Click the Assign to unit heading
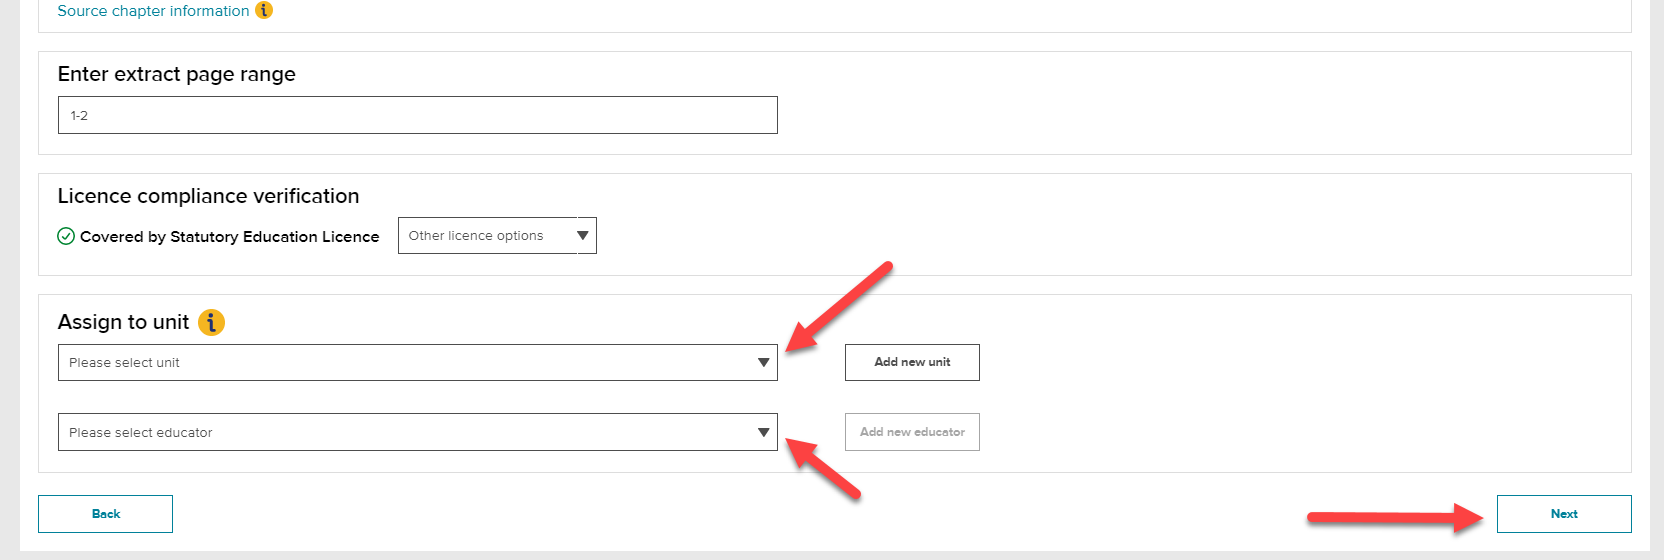This screenshot has height=560, width=1664. coord(123,322)
